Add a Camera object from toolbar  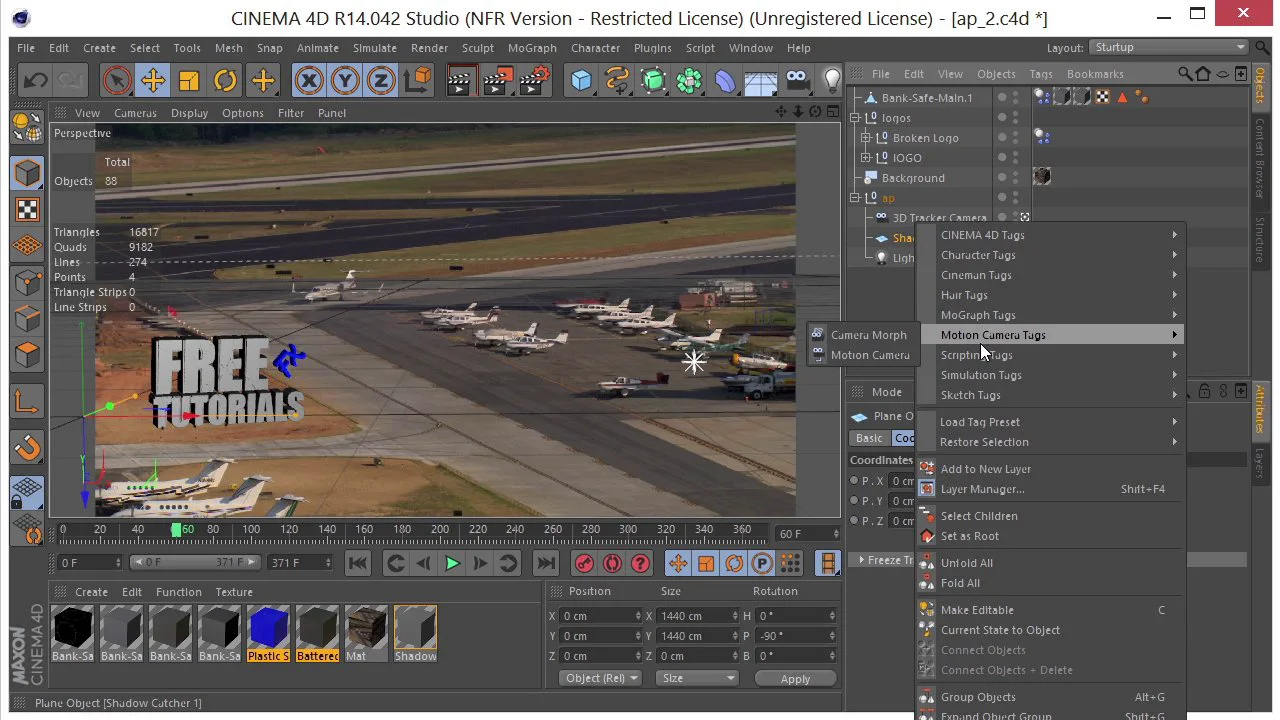pyautogui.click(x=797, y=80)
